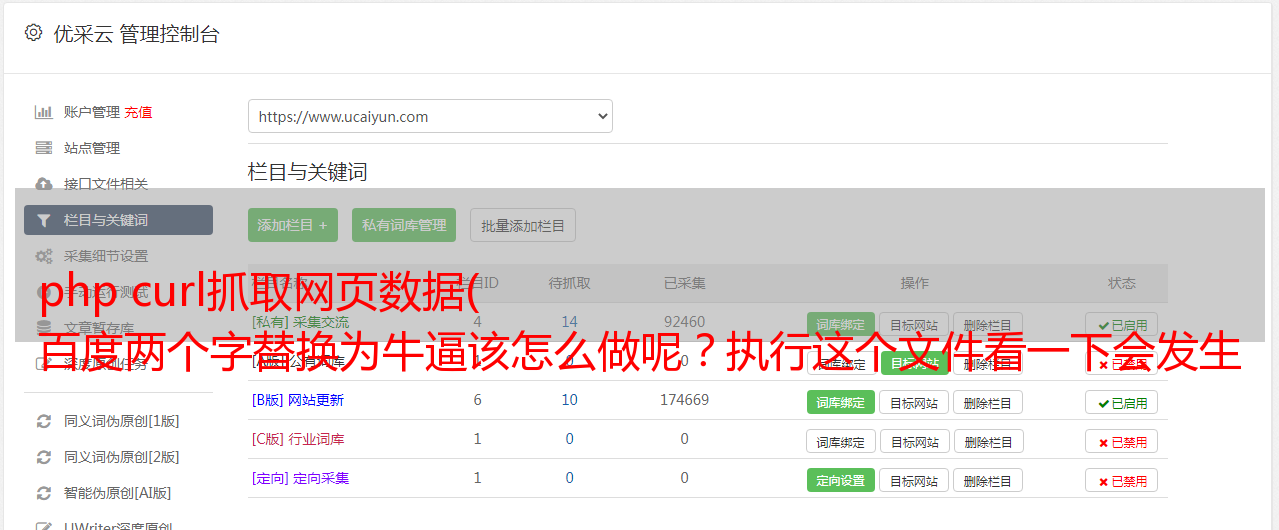This screenshot has height=530, width=1279.
Task: Click the settings gear icon in header
Action: [33, 33]
